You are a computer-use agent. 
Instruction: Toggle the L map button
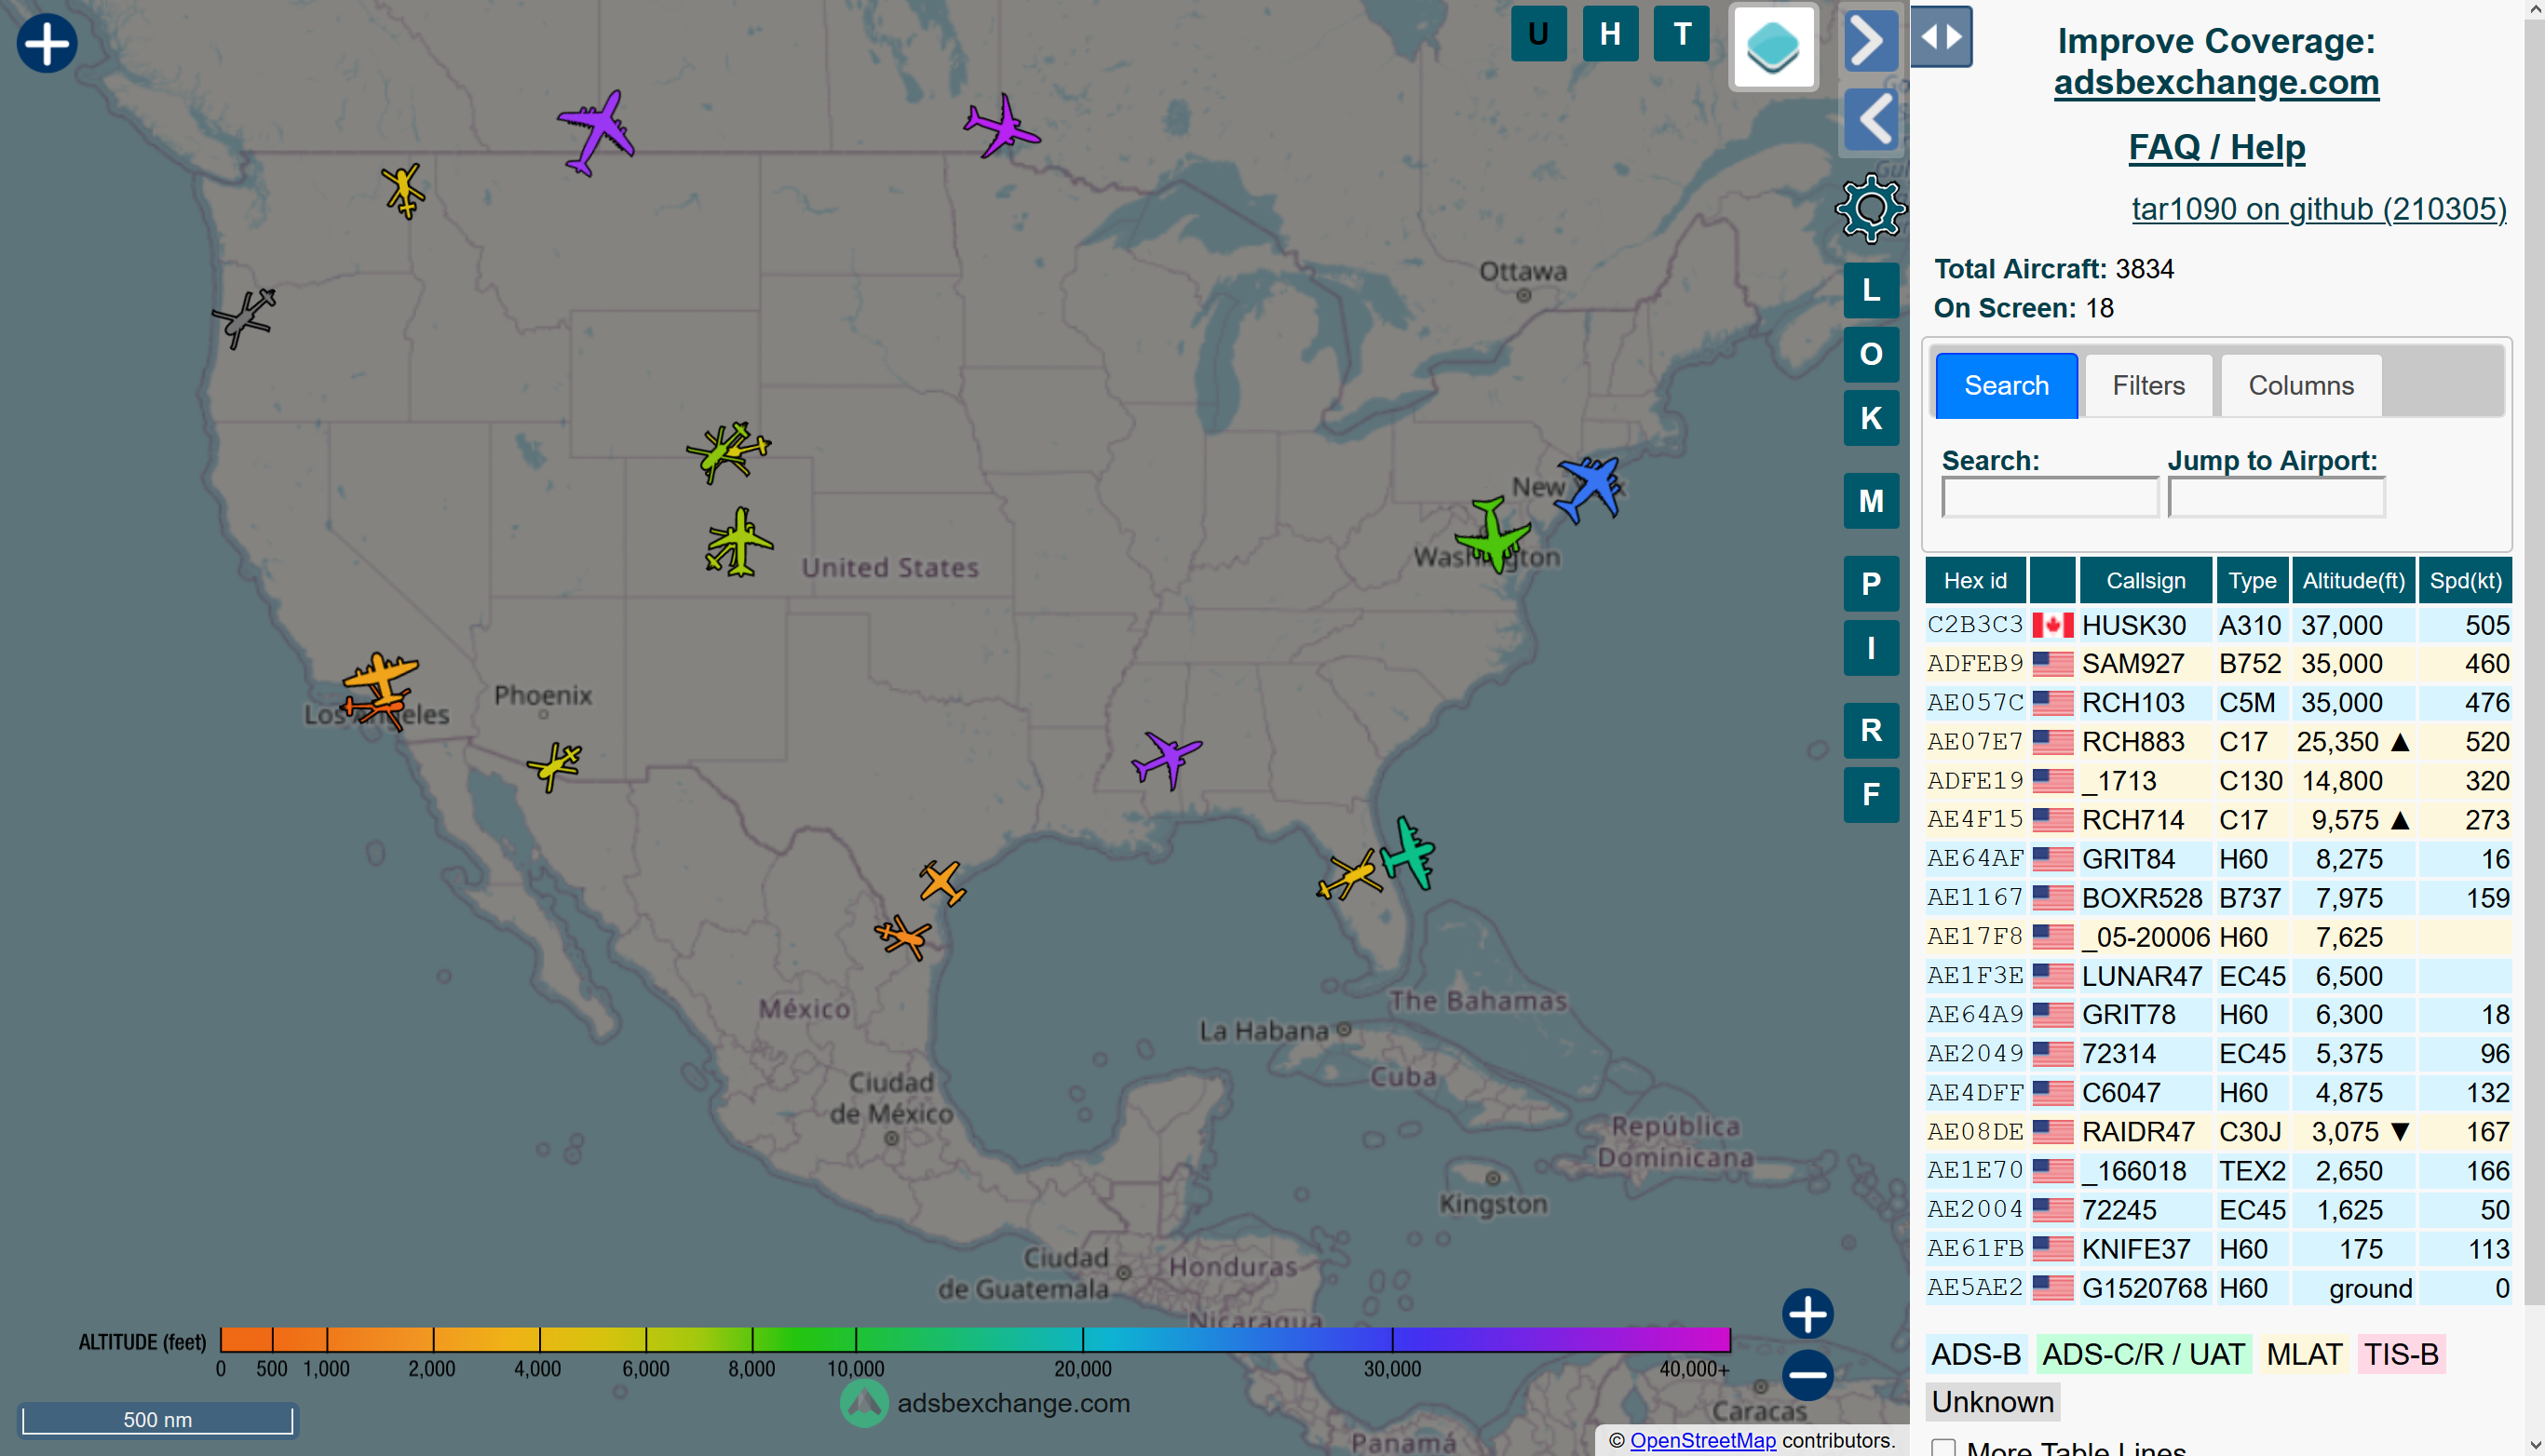(1871, 291)
